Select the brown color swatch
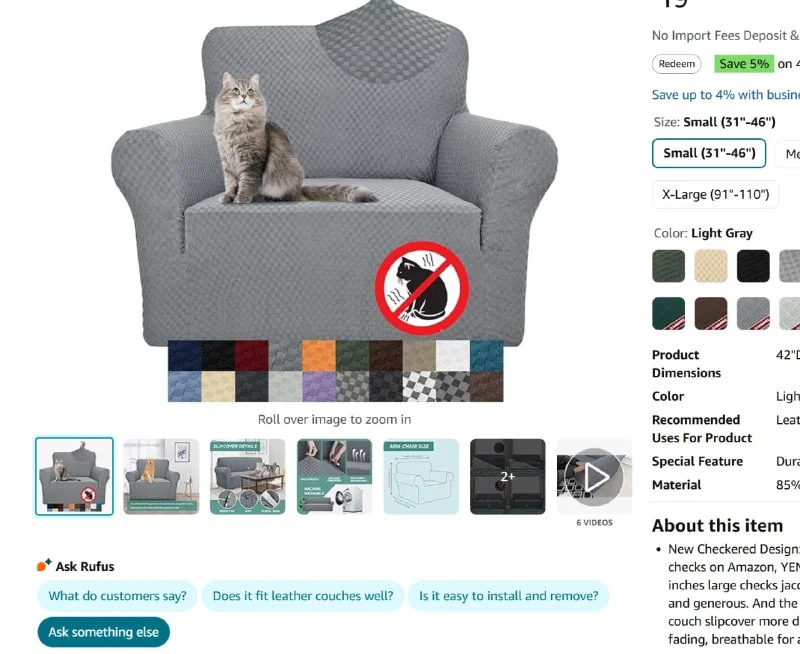Screen dimensions: 800x654 coord(711,313)
